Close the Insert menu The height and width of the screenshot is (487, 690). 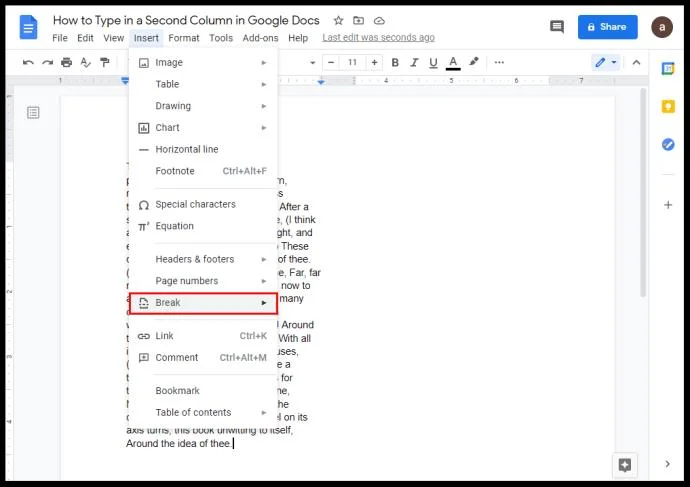[146, 38]
